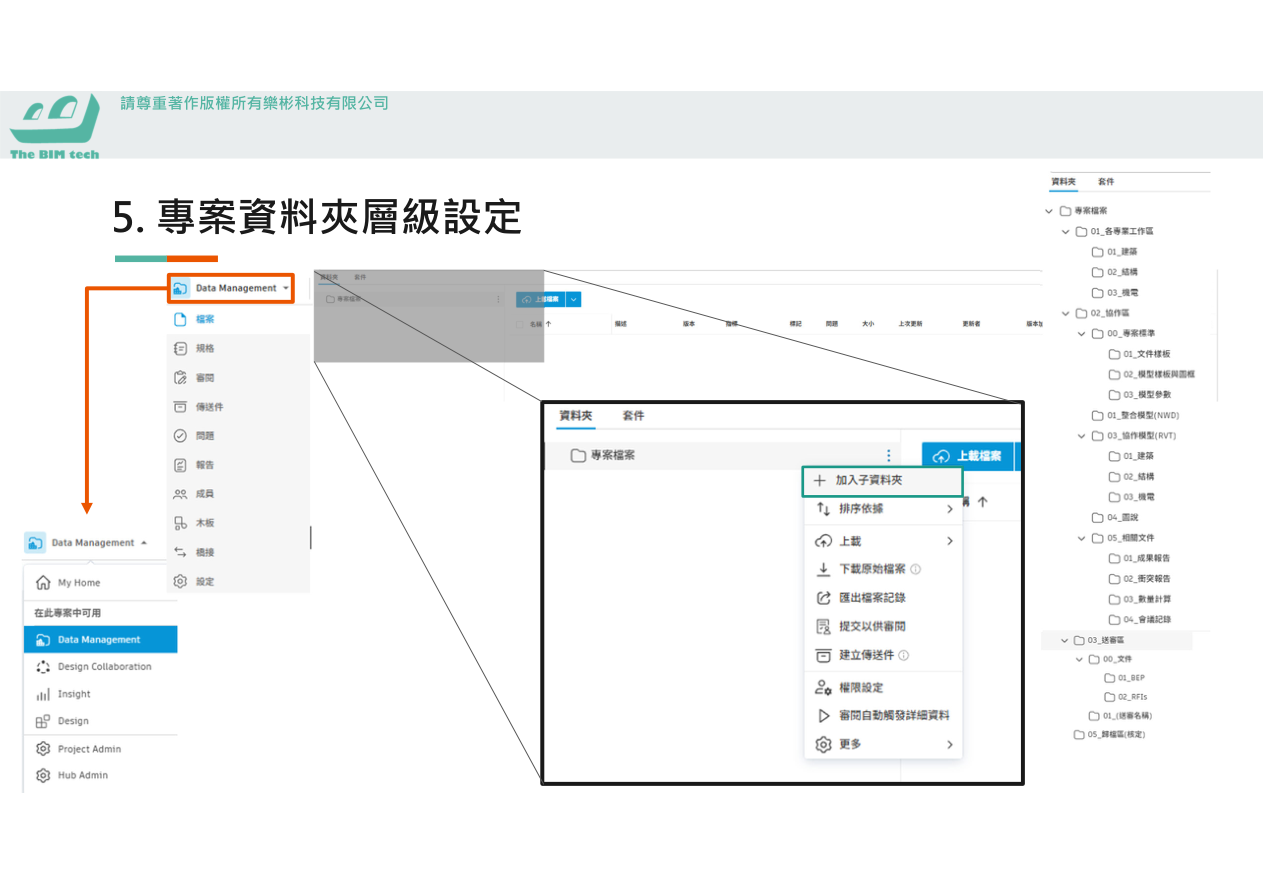Collapse 專案檔案 root in right tree

[x=1049, y=211]
